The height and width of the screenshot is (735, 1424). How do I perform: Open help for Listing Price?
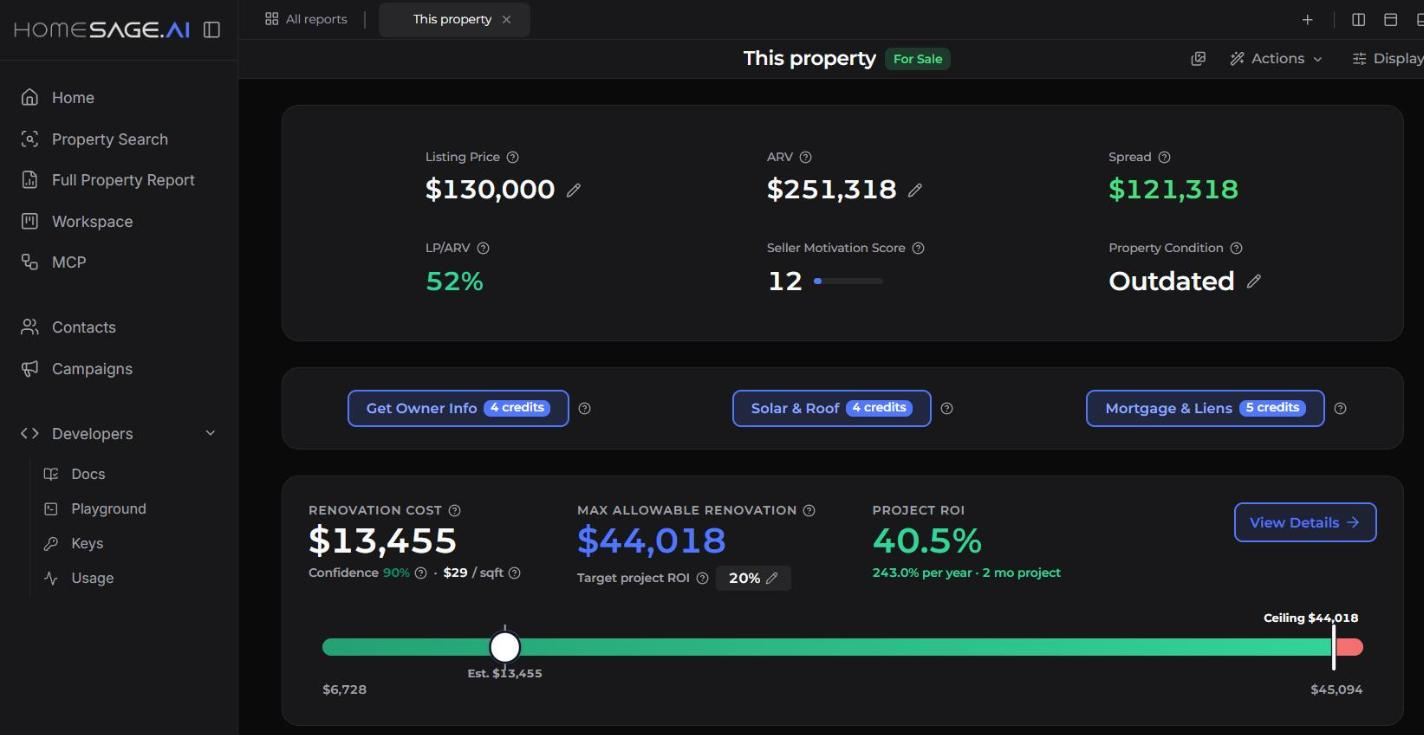click(x=513, y=157)
